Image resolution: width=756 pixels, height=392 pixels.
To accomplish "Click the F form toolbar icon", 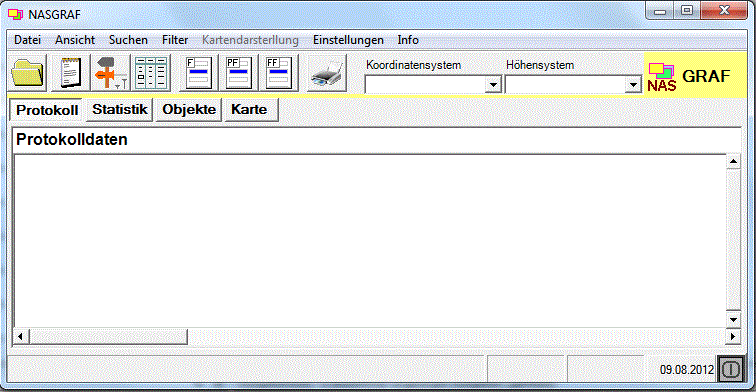I will tap(199, 73).
